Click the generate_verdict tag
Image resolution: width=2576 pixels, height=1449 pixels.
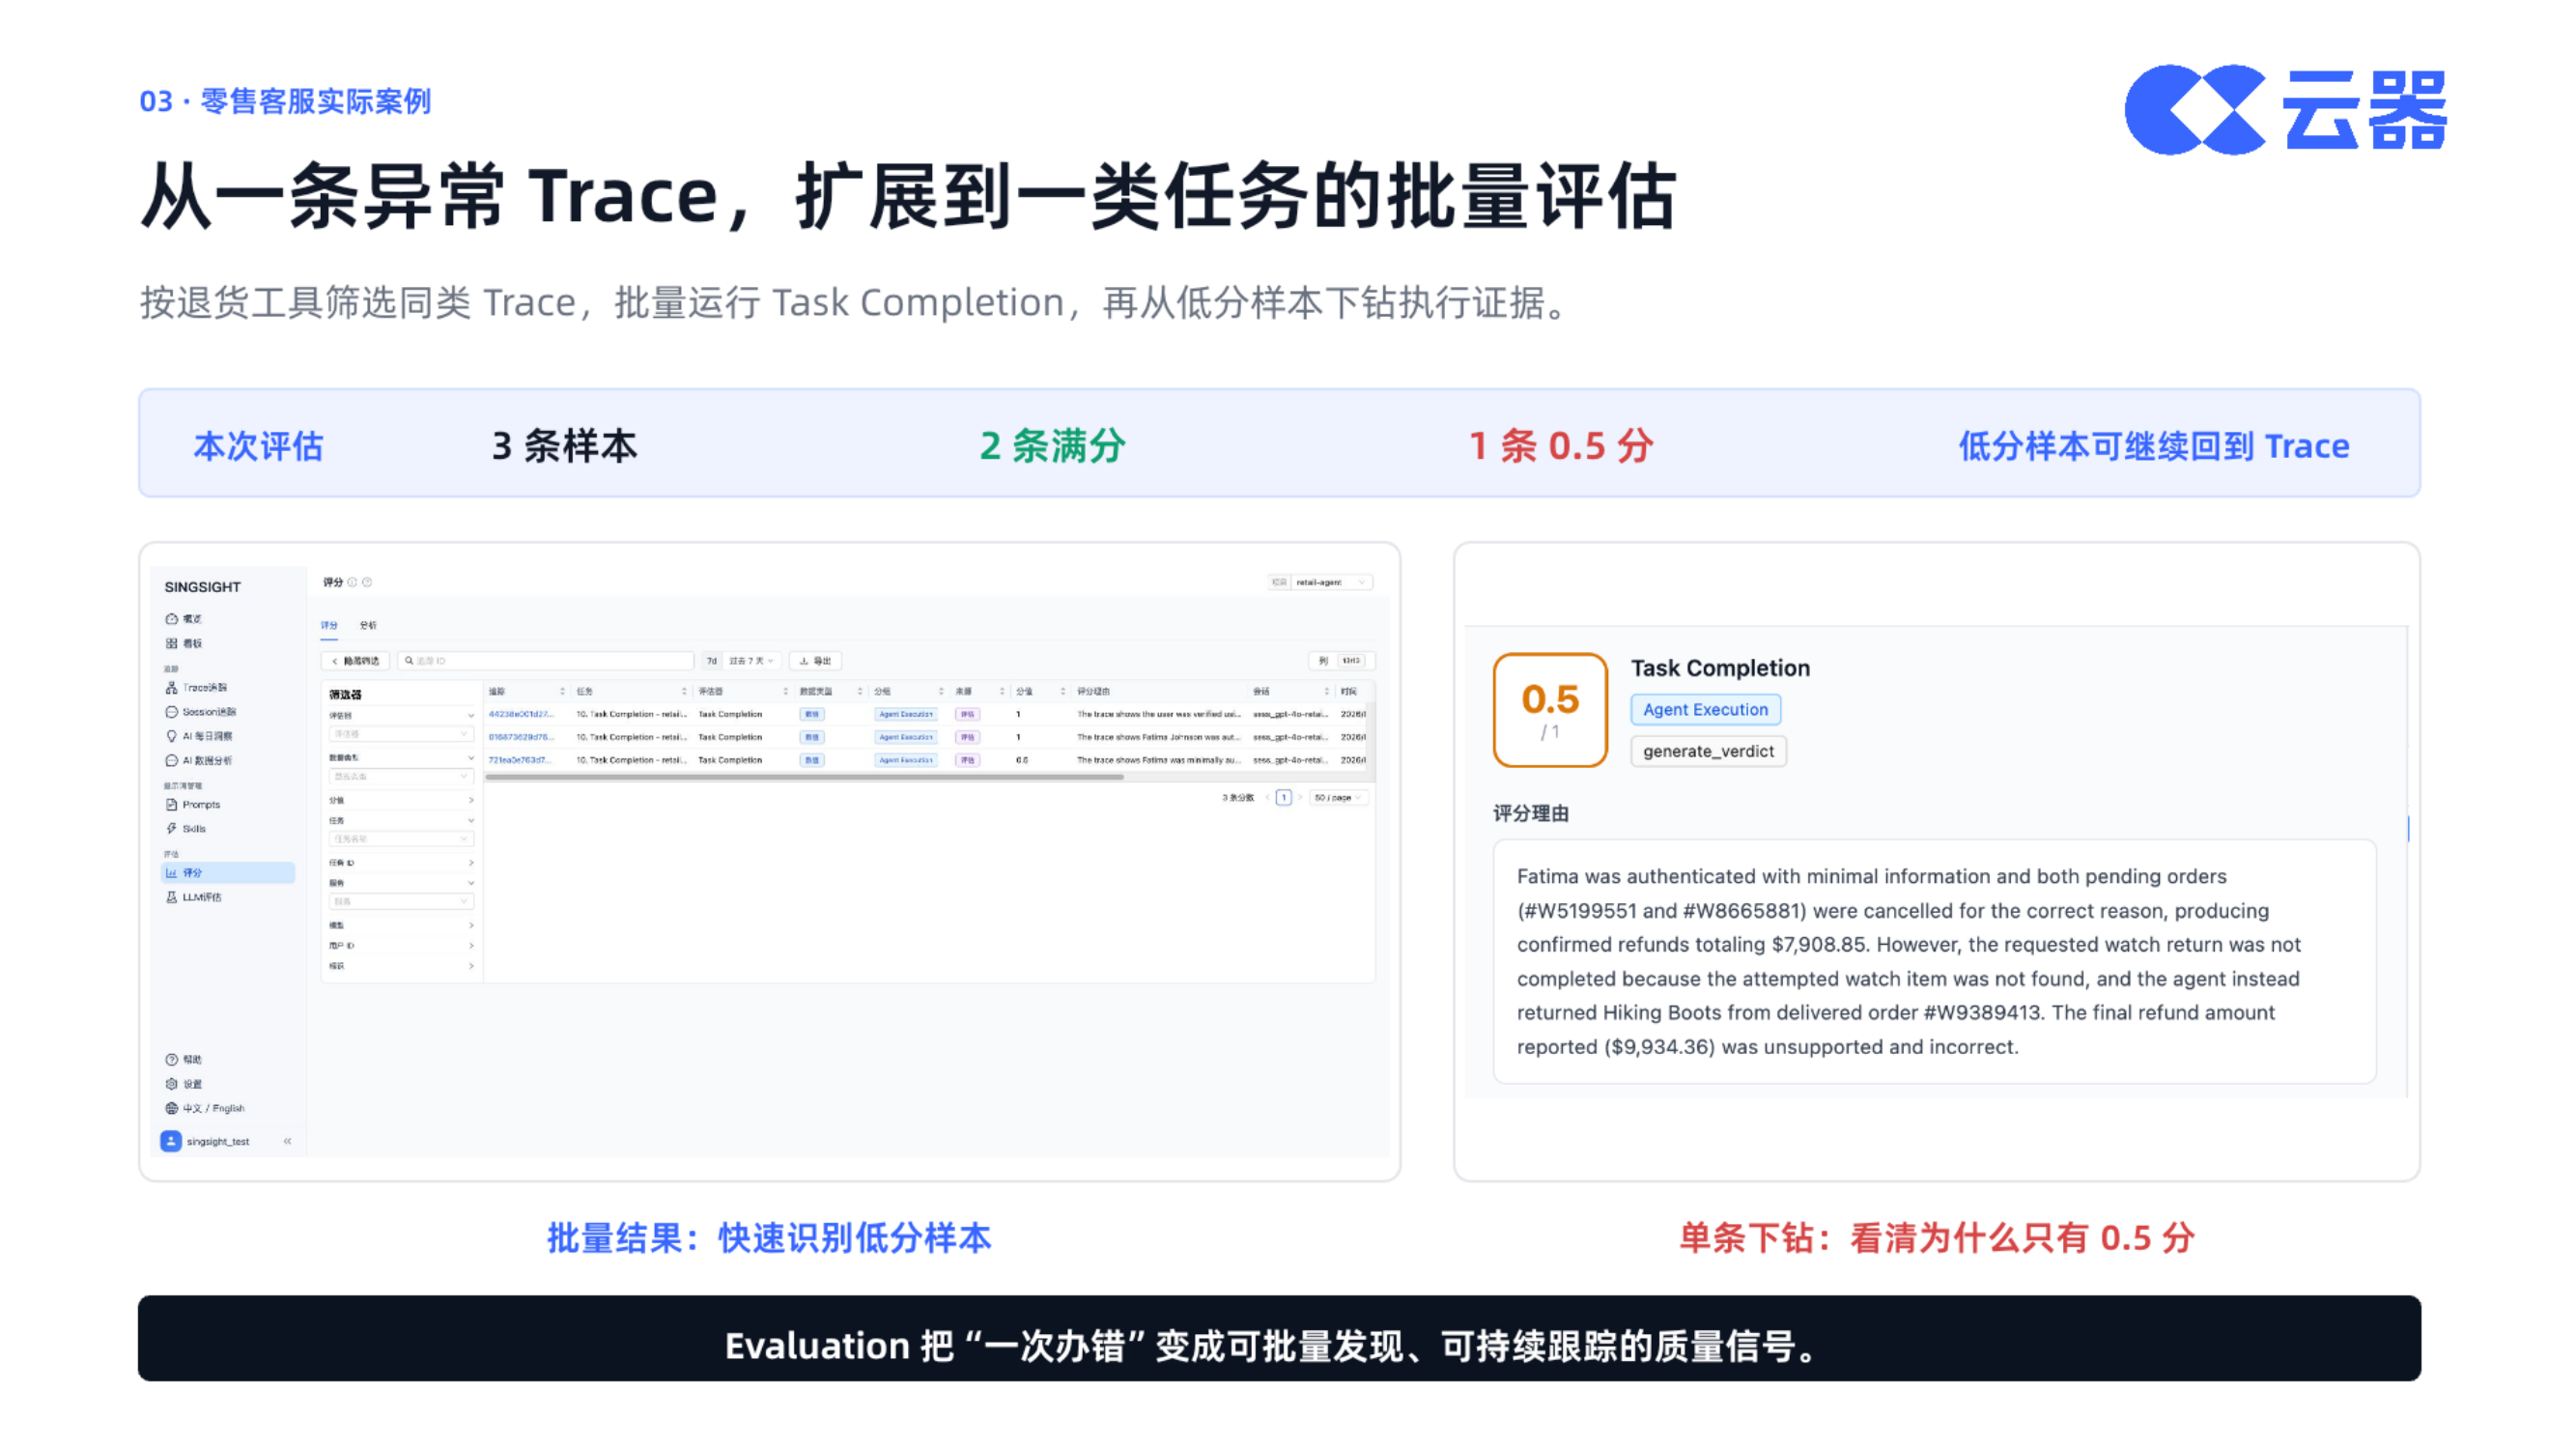[1708, 751]
